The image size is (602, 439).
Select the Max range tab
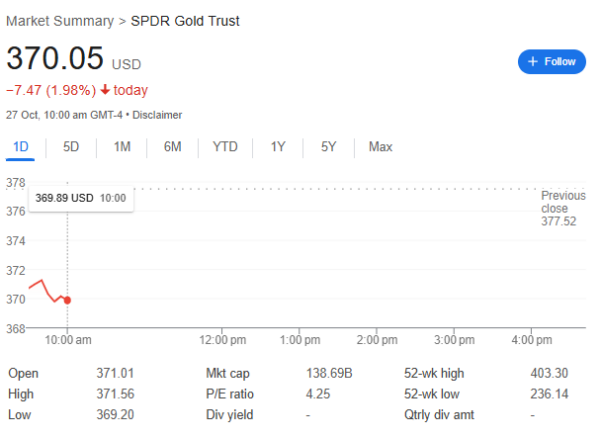[x=380, y=147]
